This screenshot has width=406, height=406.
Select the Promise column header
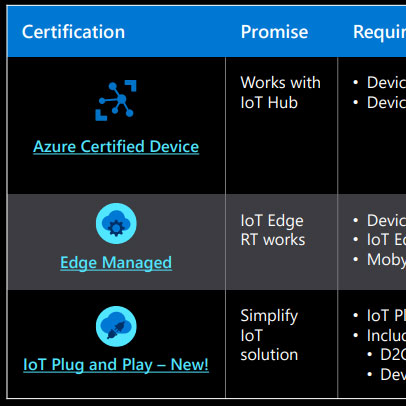pyautogui.click(x=274, y=32)
